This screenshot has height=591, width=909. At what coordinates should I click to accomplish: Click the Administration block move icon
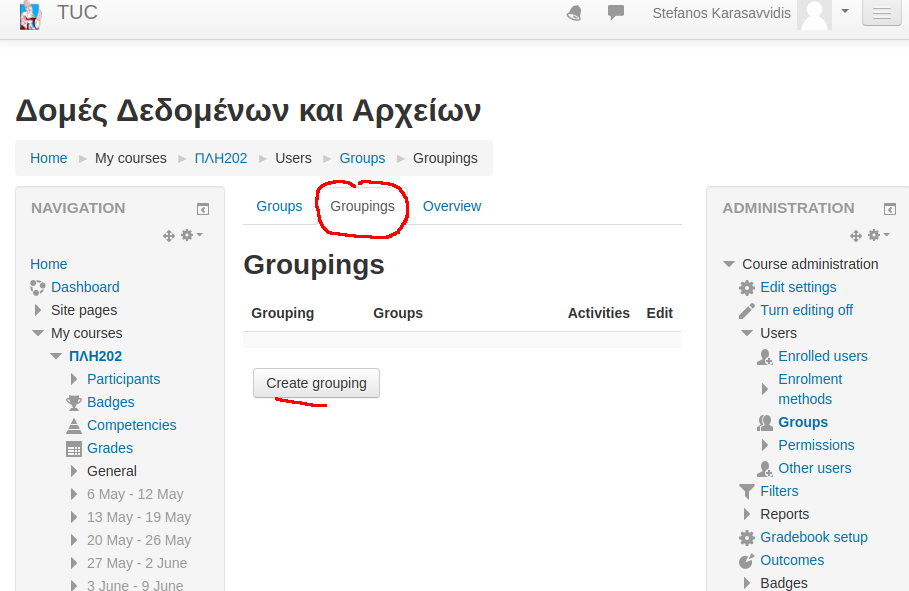coord(855,235)
